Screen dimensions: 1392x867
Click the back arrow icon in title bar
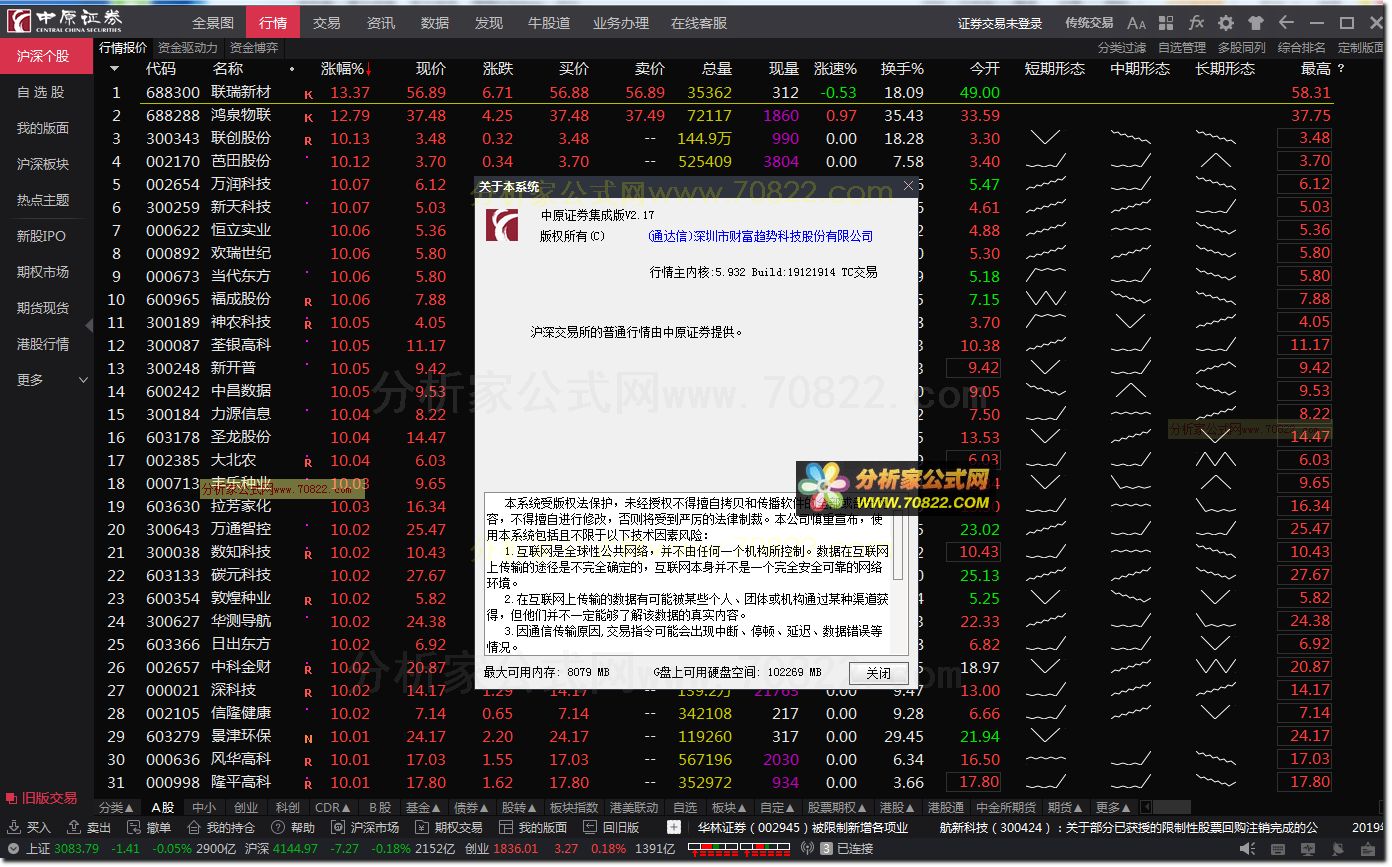(x=1286, y=22)
